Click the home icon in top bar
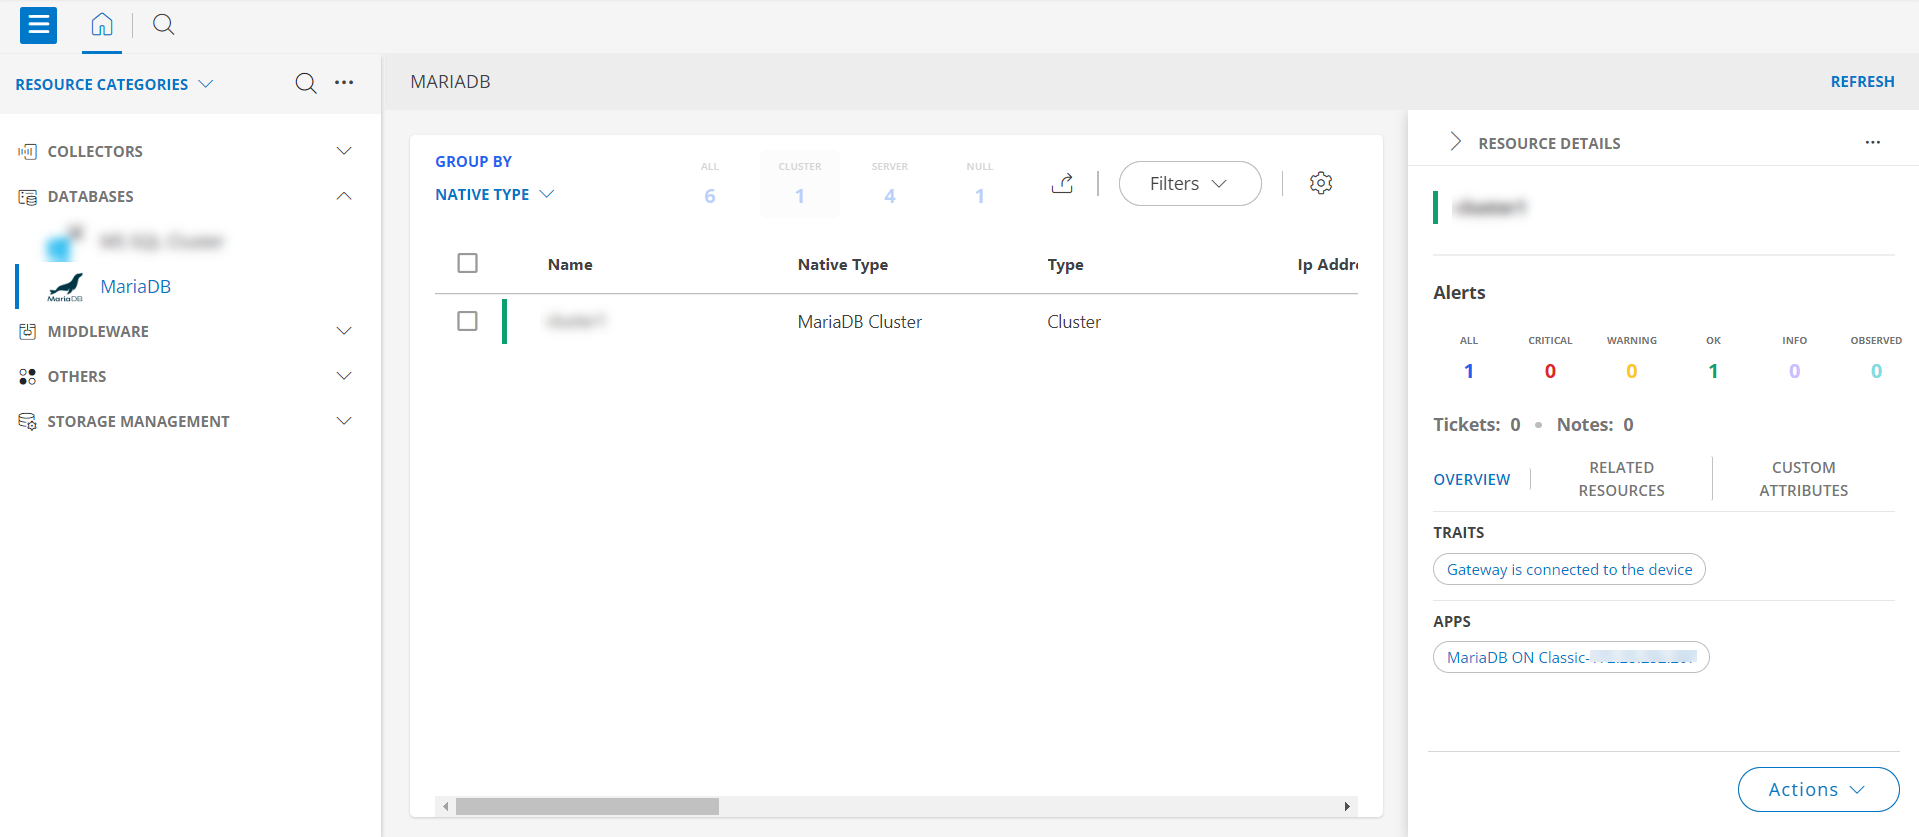The height and width of the screenshot is (837, 1919). pyautogui.click(x=102, y=25)
